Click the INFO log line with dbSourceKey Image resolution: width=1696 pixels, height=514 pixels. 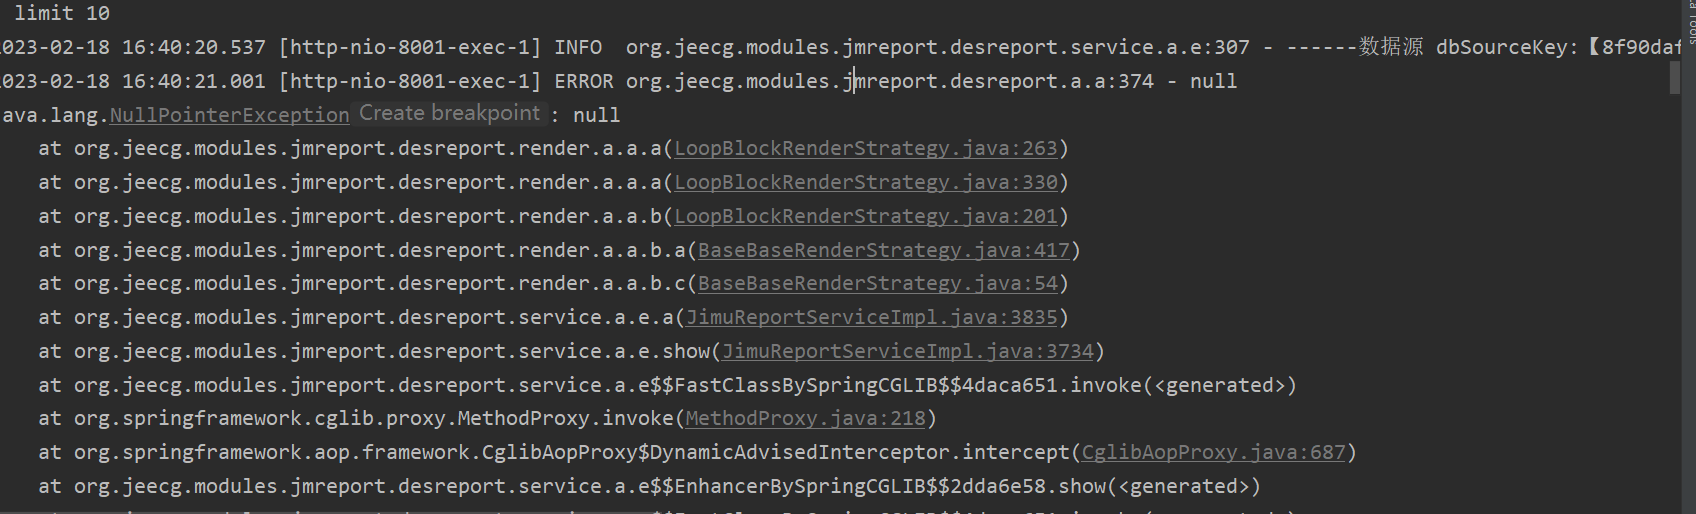pos(840,47)
